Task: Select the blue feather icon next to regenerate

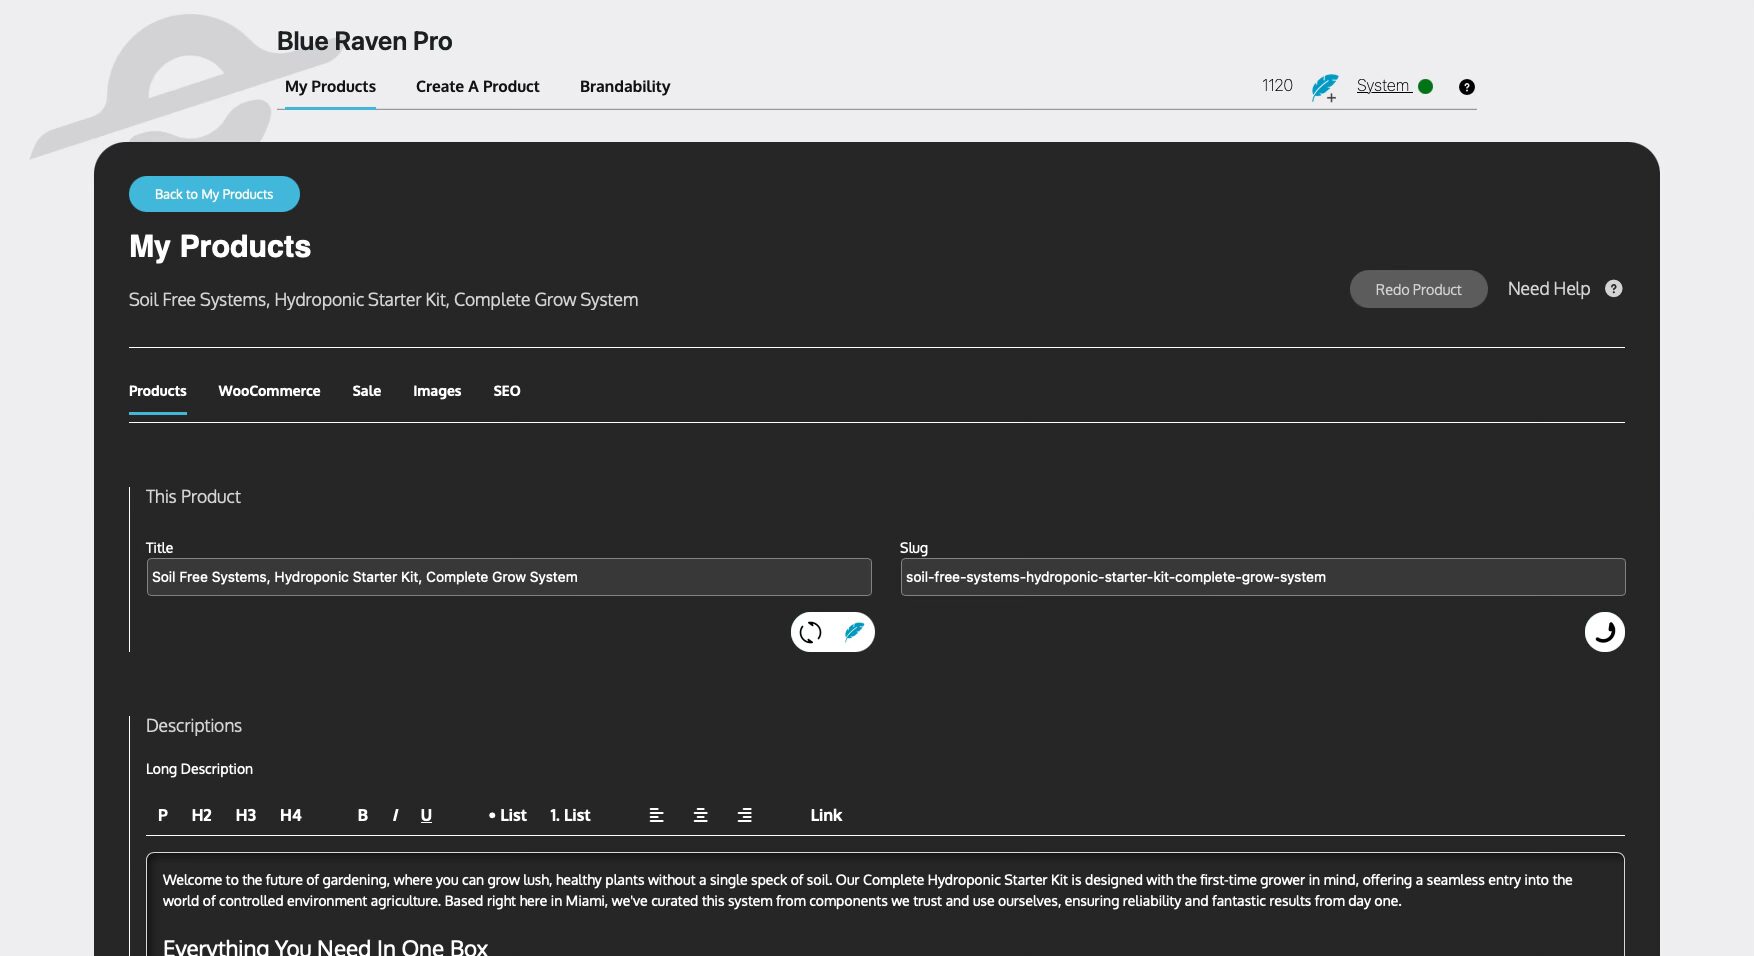Action: point(853,632)
